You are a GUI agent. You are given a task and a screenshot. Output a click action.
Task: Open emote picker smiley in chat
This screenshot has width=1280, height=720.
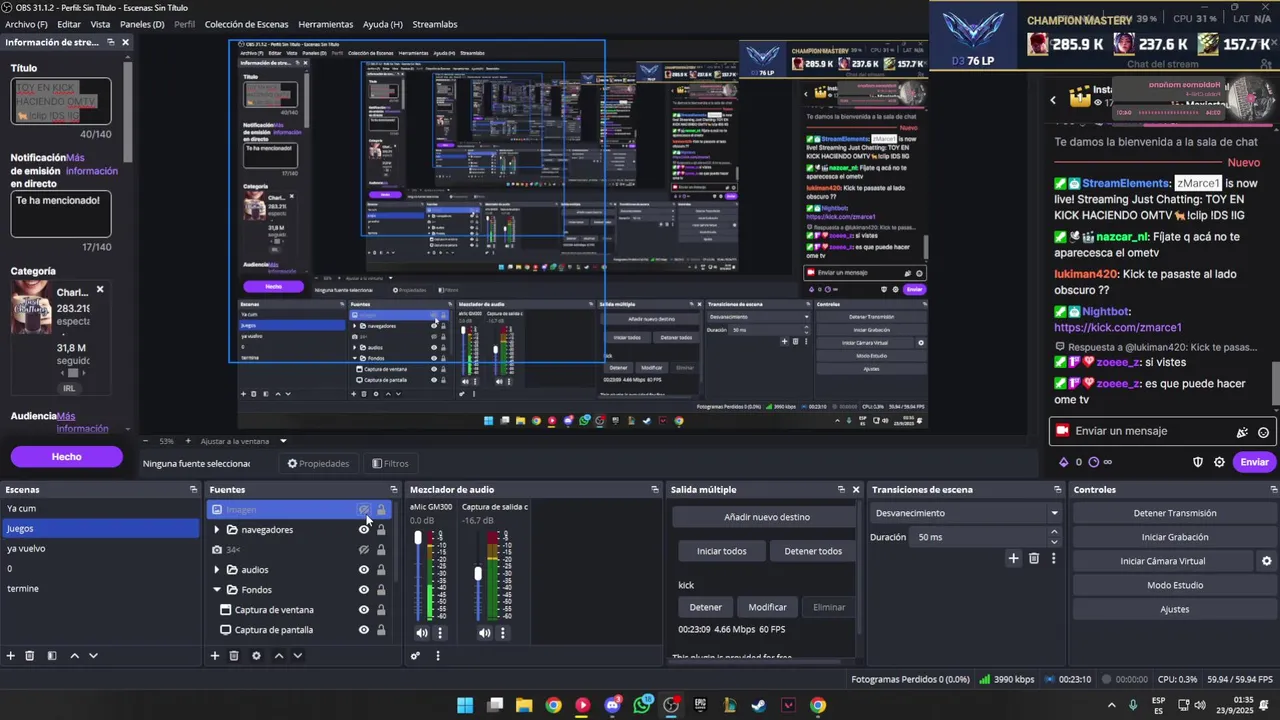click(x=1264, y=433)
